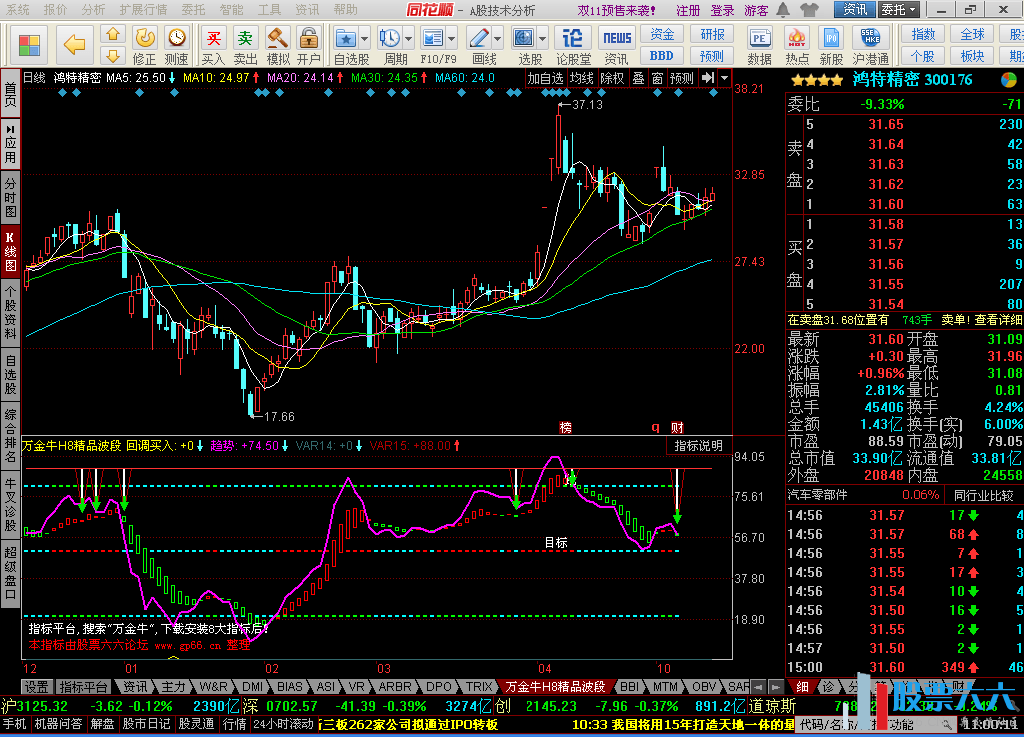Viewport: 1024px width, 737px height.
Task: Click the back arrow navigation icon
Action: [75, 44]
